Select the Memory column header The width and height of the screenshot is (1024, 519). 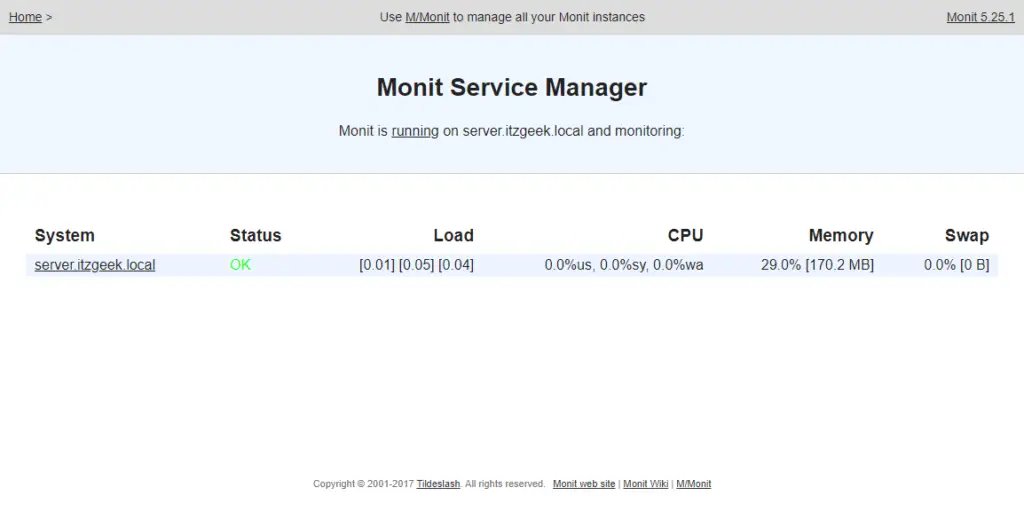[x=840, y=236]
